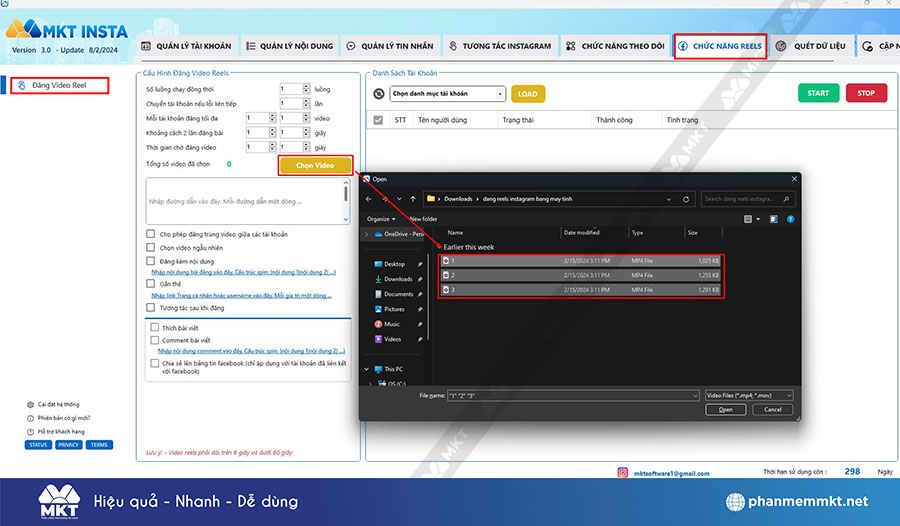Open the Video Files type filter dropdown
This screenshot has width=900, height=526.
[x=749, y=396]
